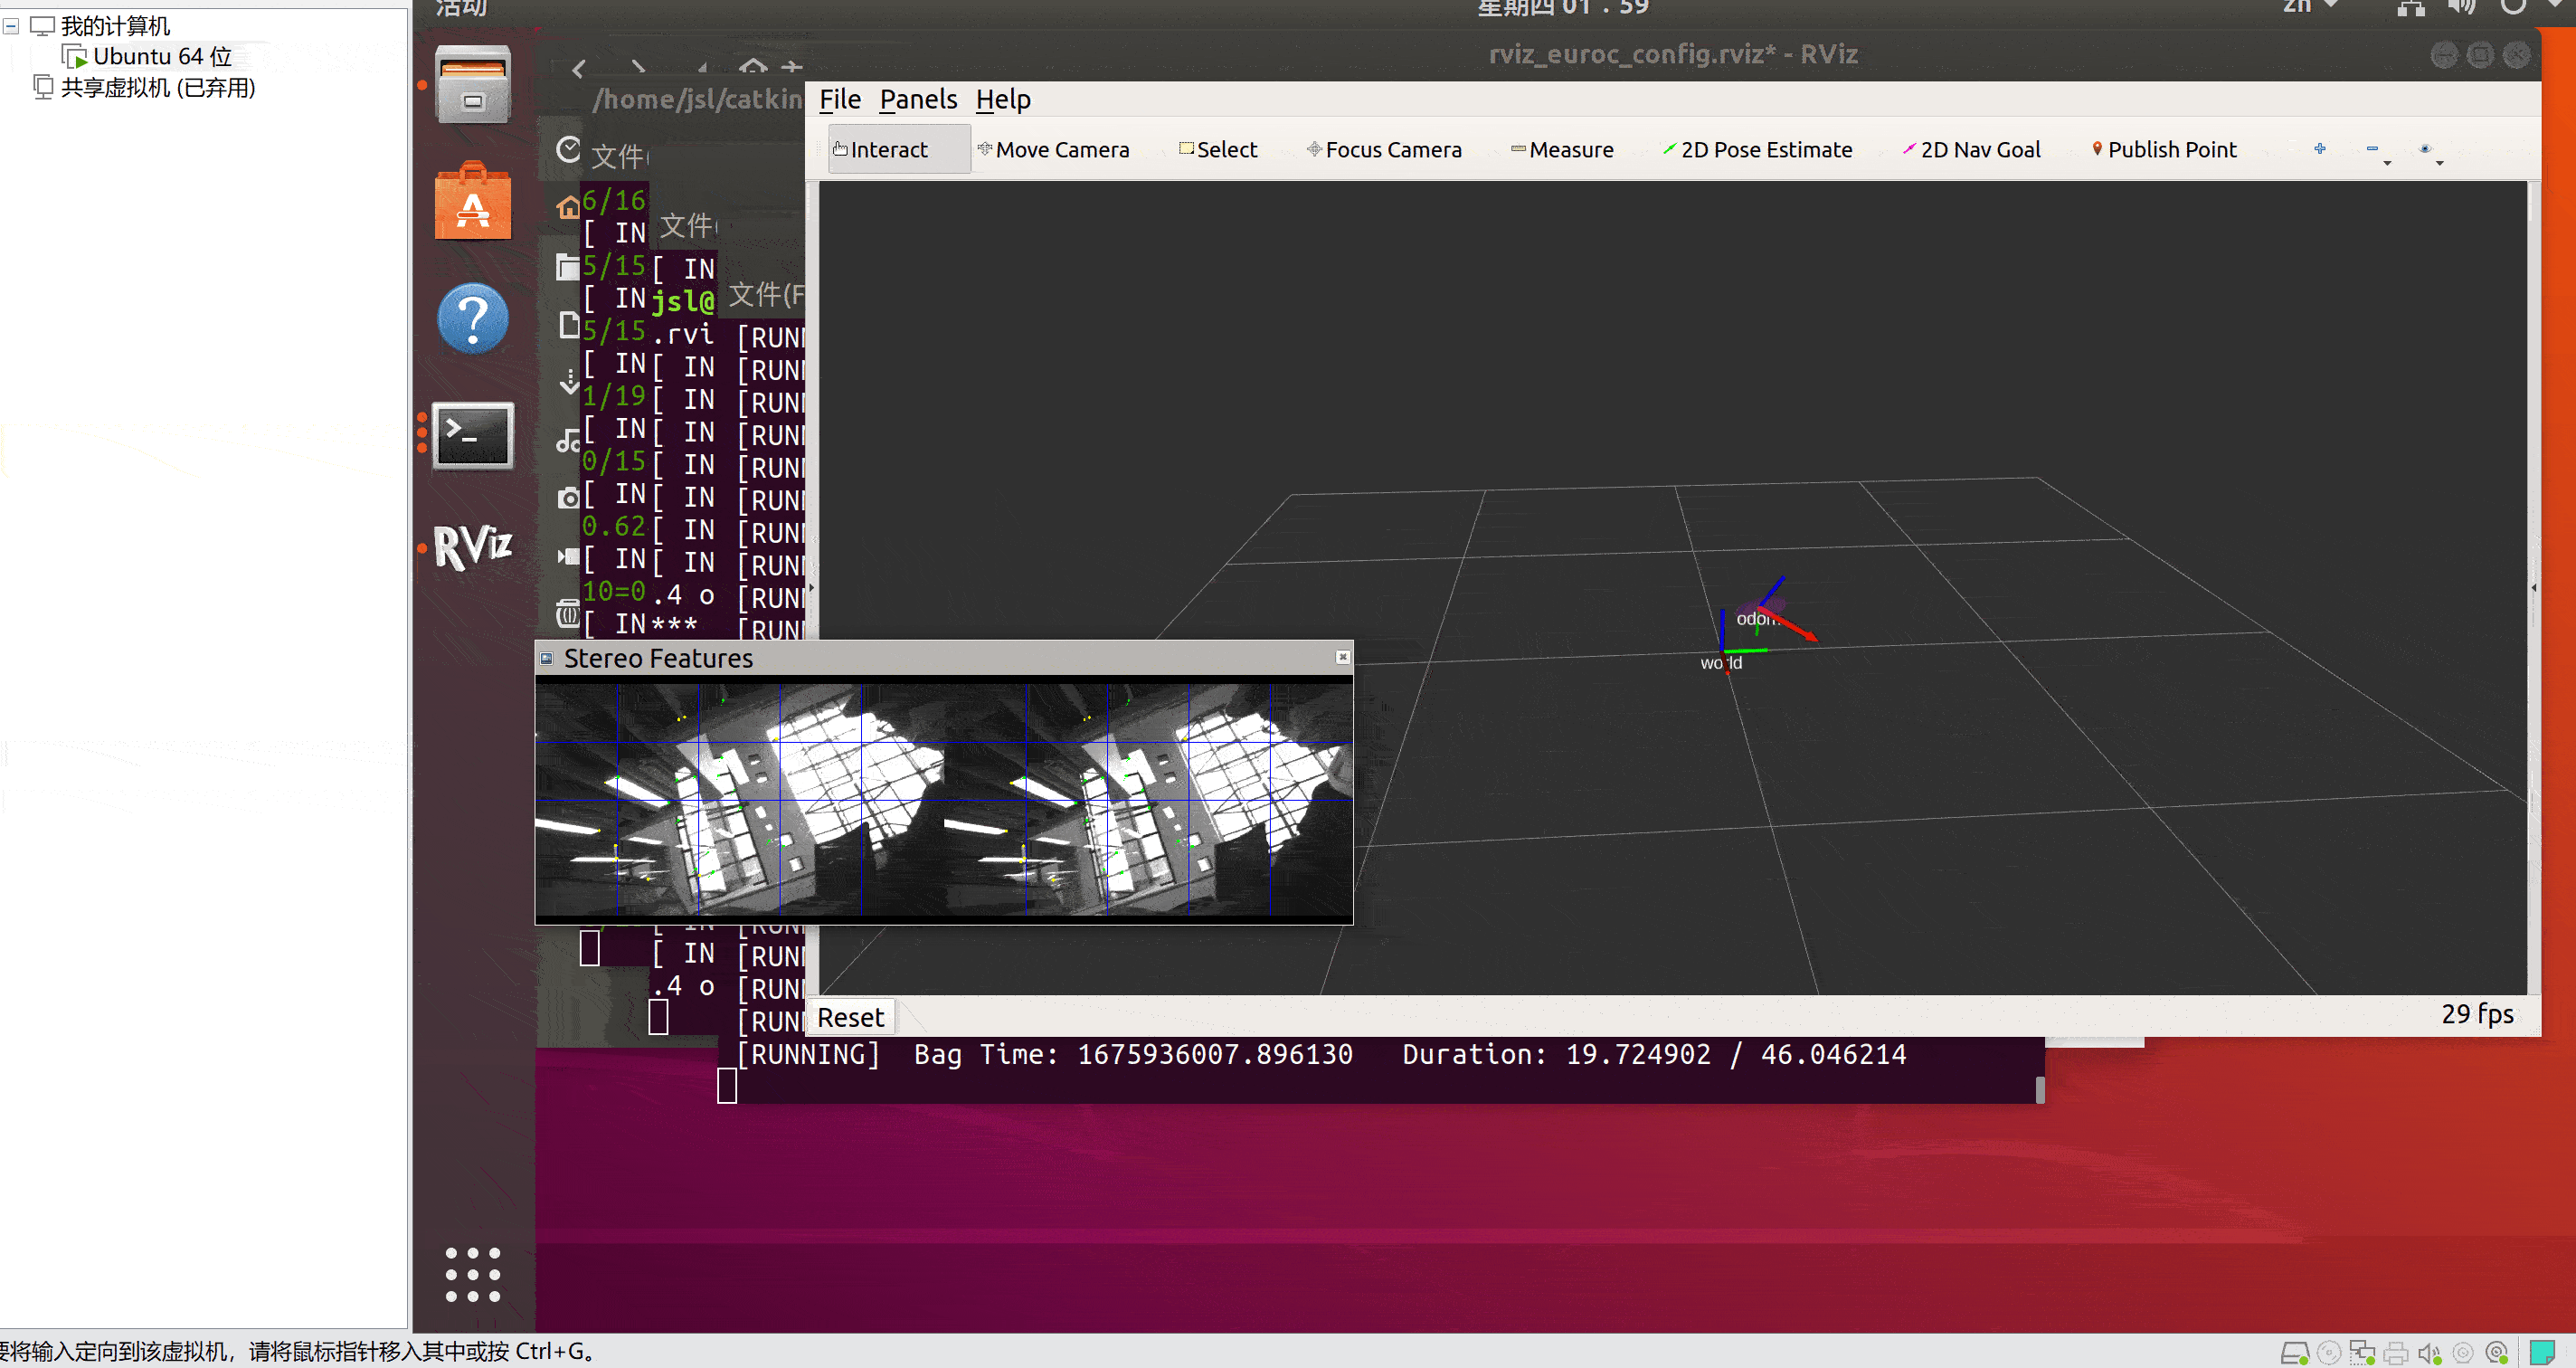
Task: Enable the Focus Camera tool
Action: click(x=1384, y=150)
